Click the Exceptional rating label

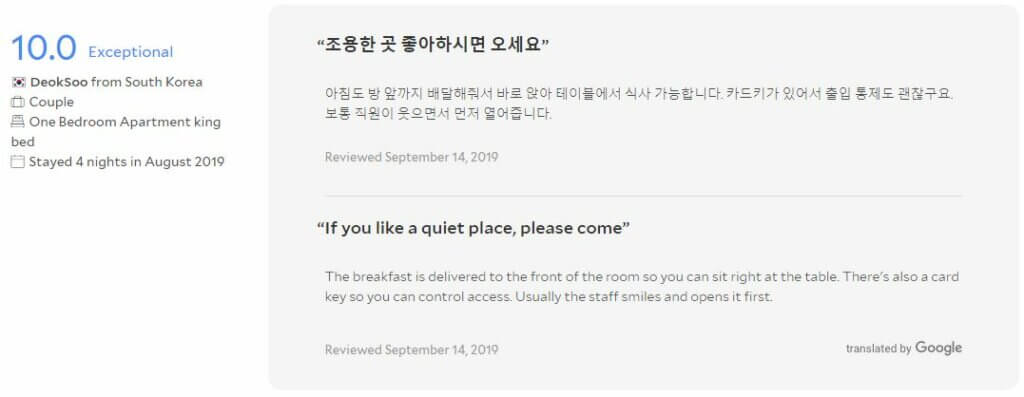131,52
